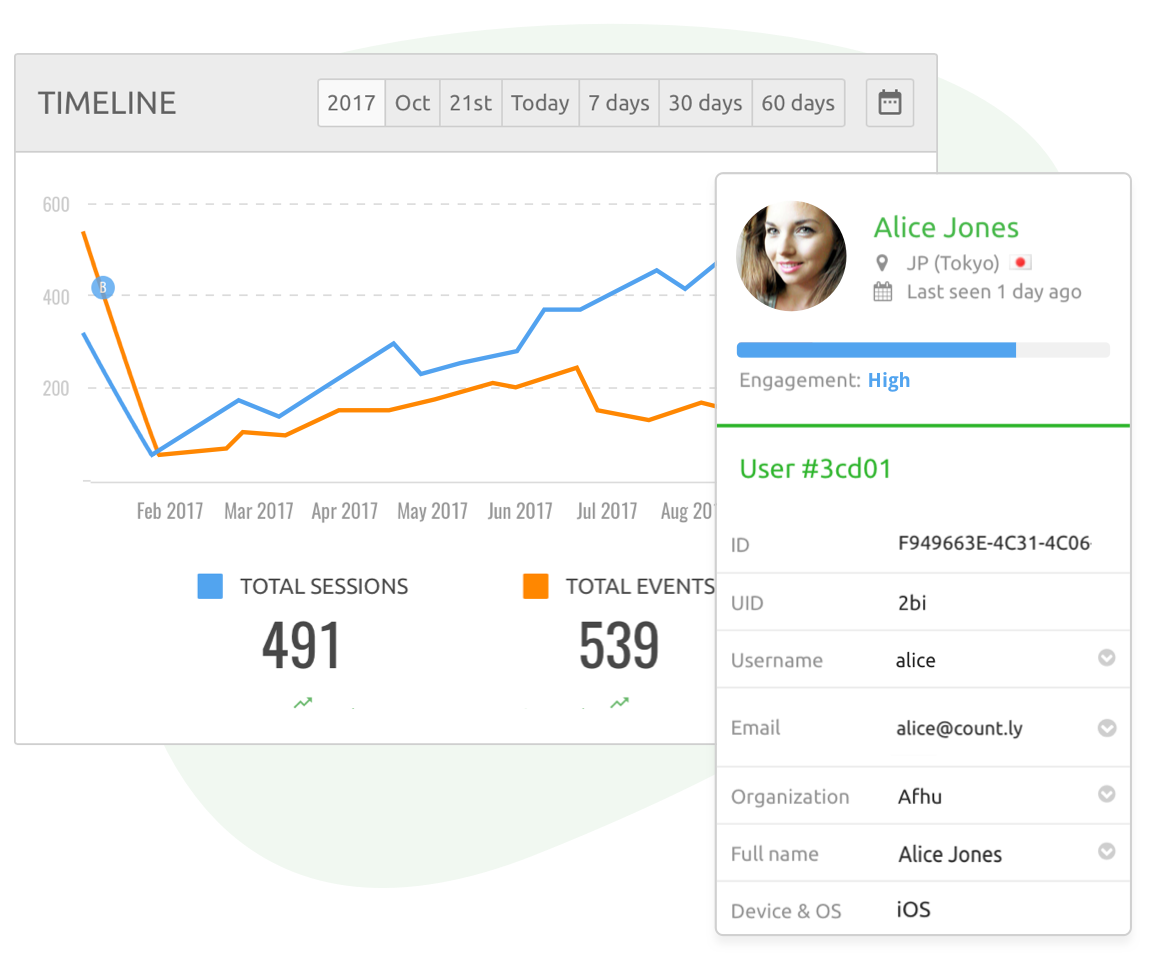Click the 200 y-axis label

(56, 388)
